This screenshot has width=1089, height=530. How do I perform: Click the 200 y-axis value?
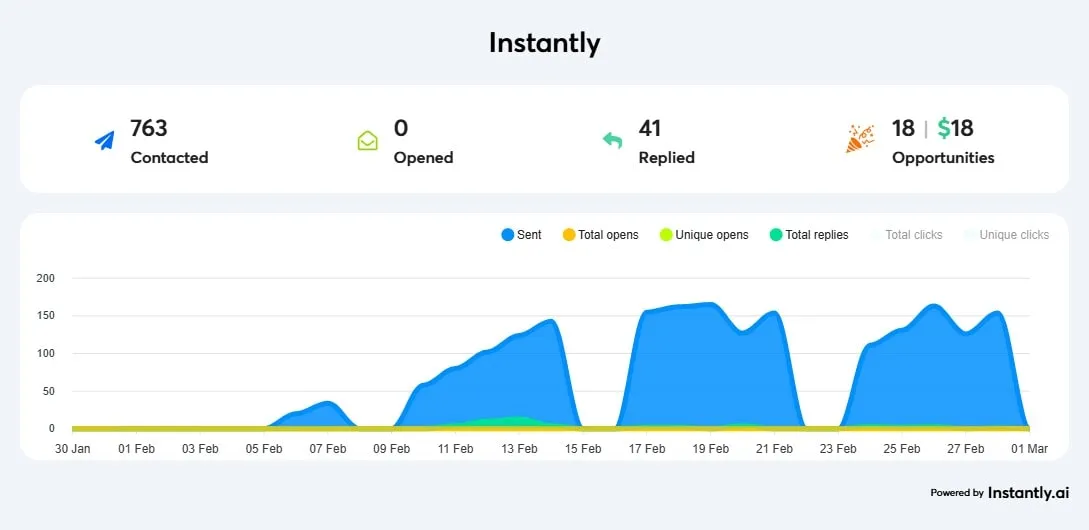(x=44, y=278)
